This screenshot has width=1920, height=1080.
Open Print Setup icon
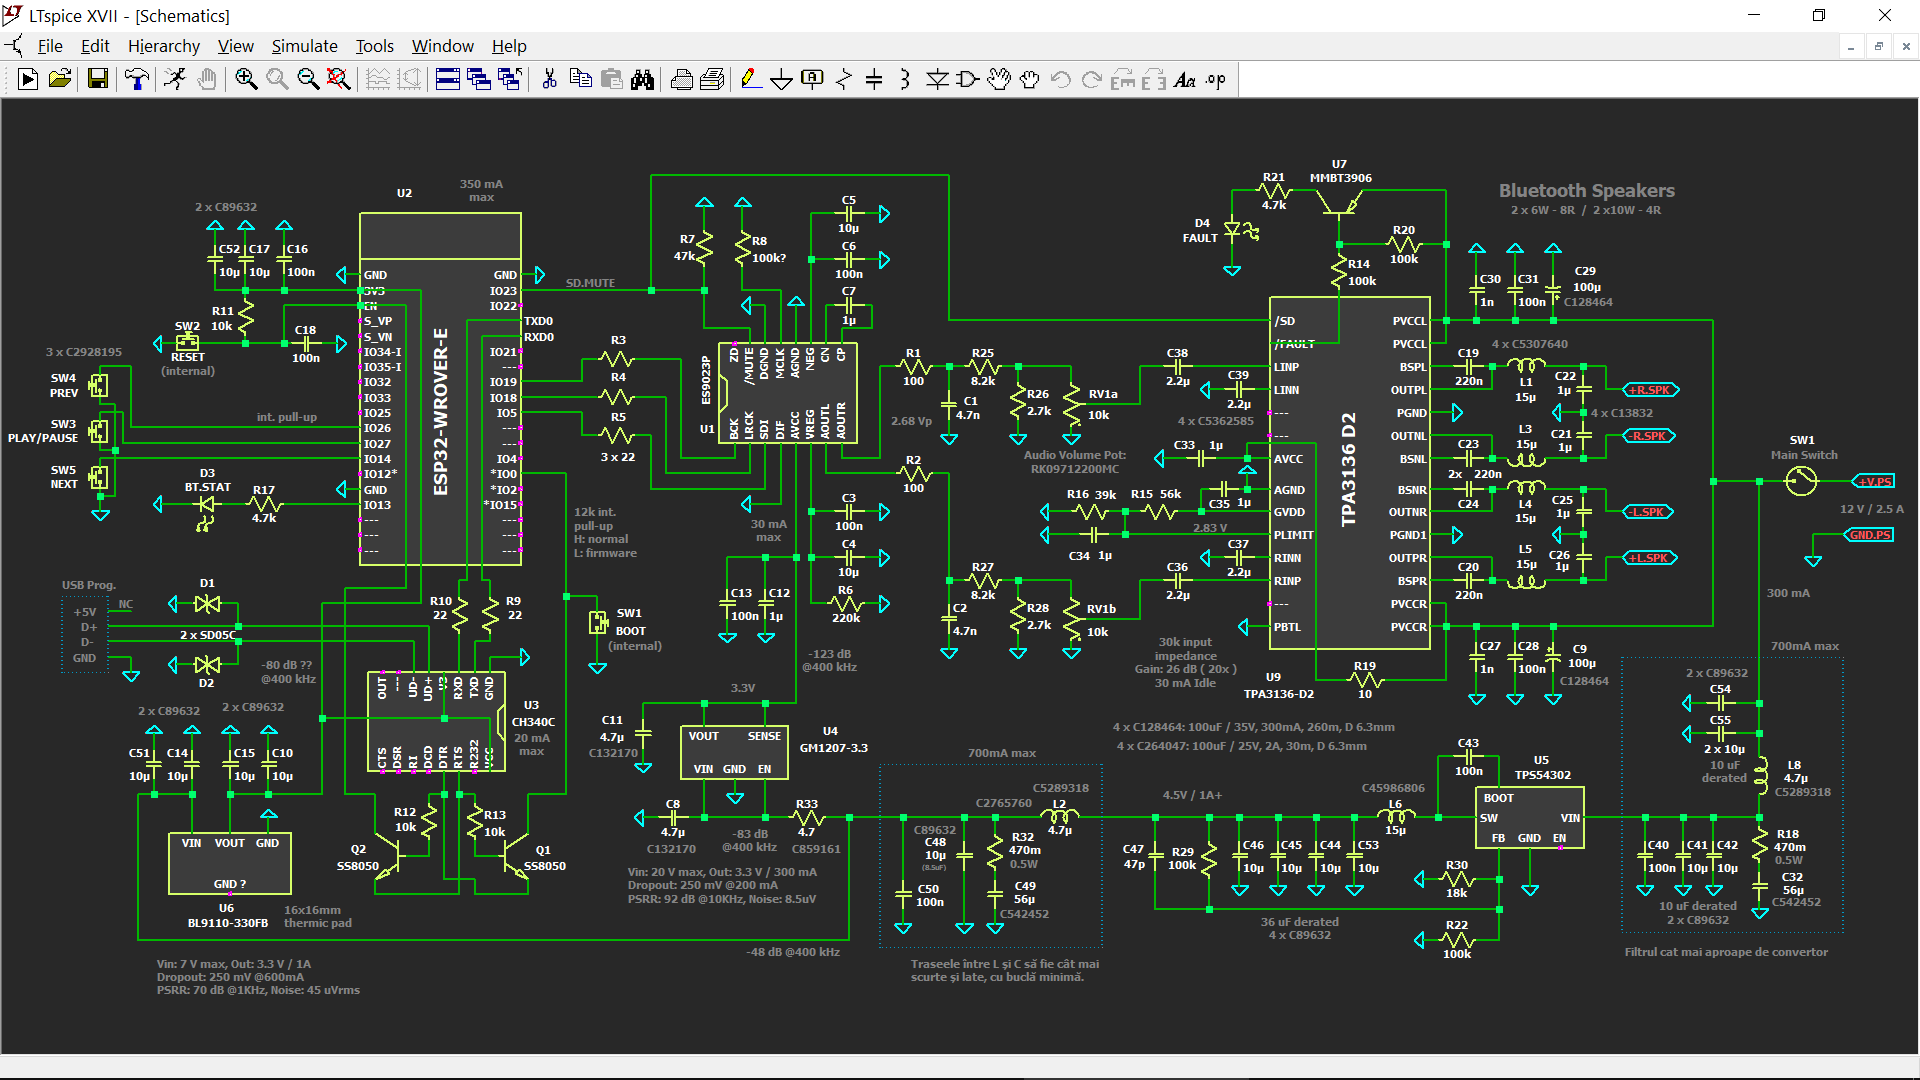(713, 79)
